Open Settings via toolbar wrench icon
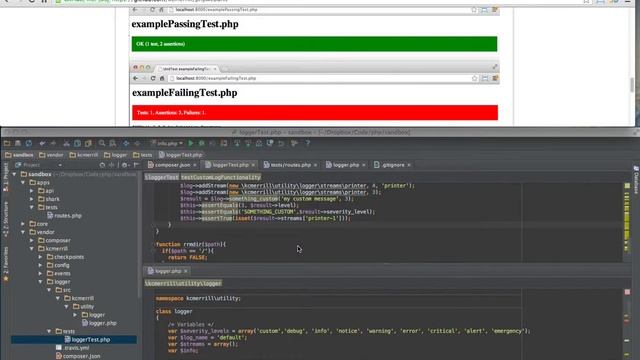This screenshot has height=360, width=640. click(294, 143)
